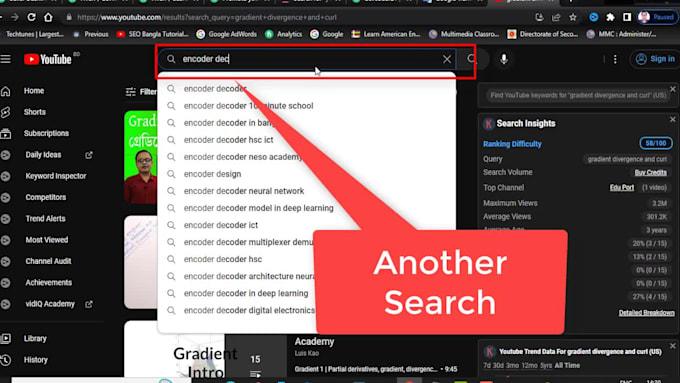
Task: Select the 12mo trend range tab
Action: click(x=529, y=365)
